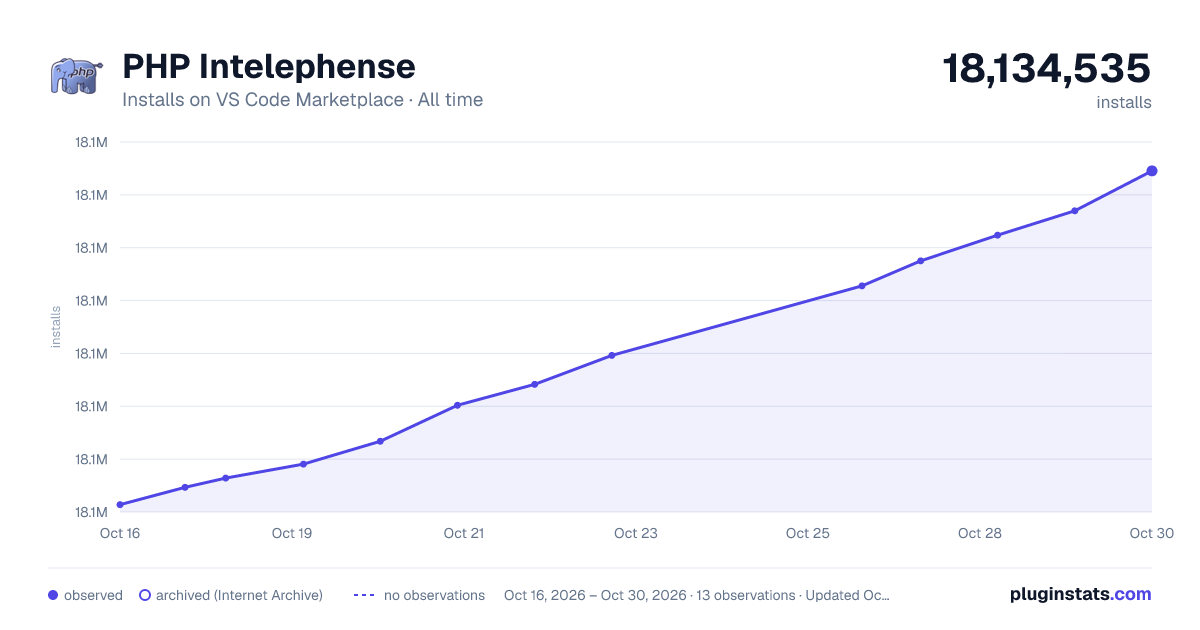The height and width of the screenshot is (630, 1200).
Task: Click the vertical 'installs' axis title
Action: point(56,327)
